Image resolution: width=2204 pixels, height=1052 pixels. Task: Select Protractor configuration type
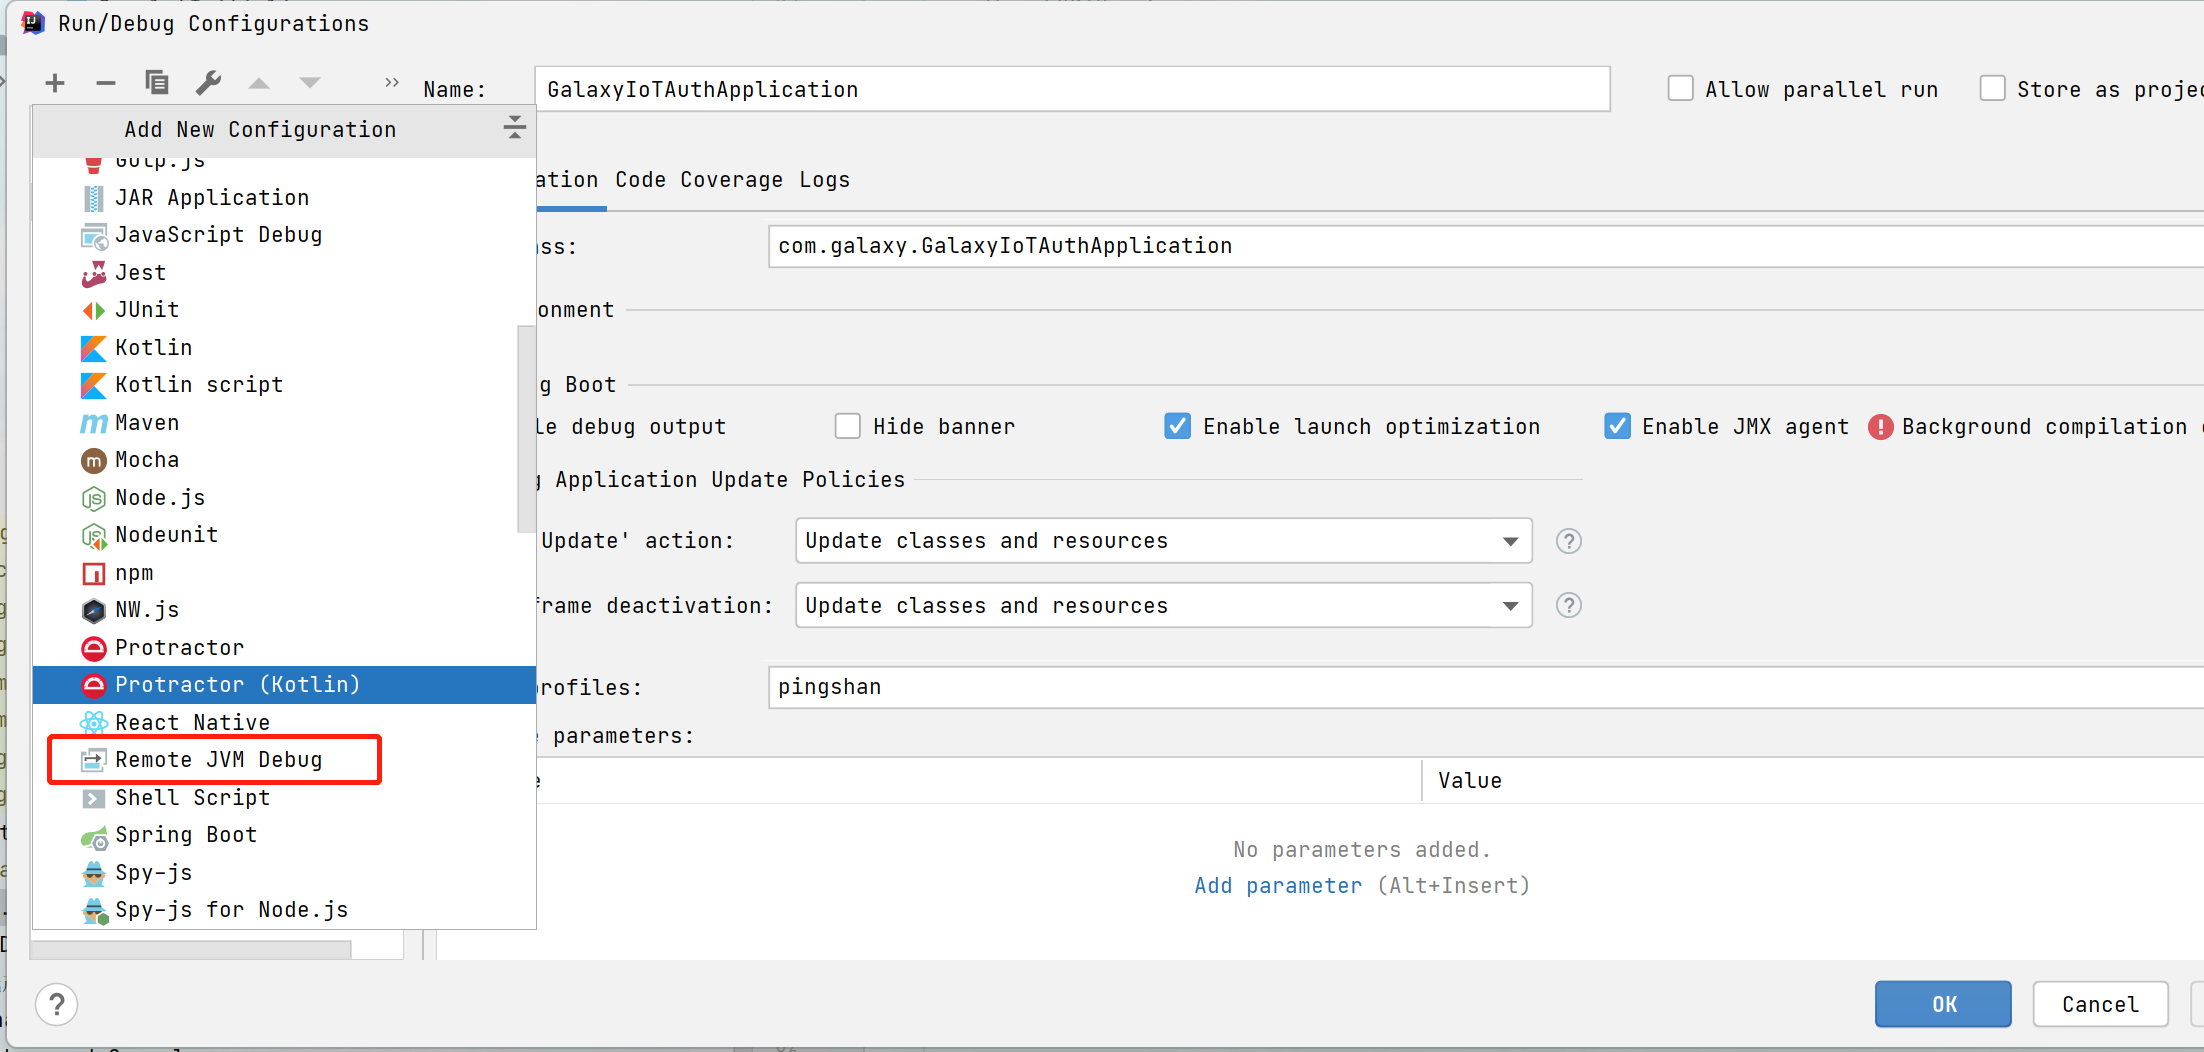[x=285, y=648]
